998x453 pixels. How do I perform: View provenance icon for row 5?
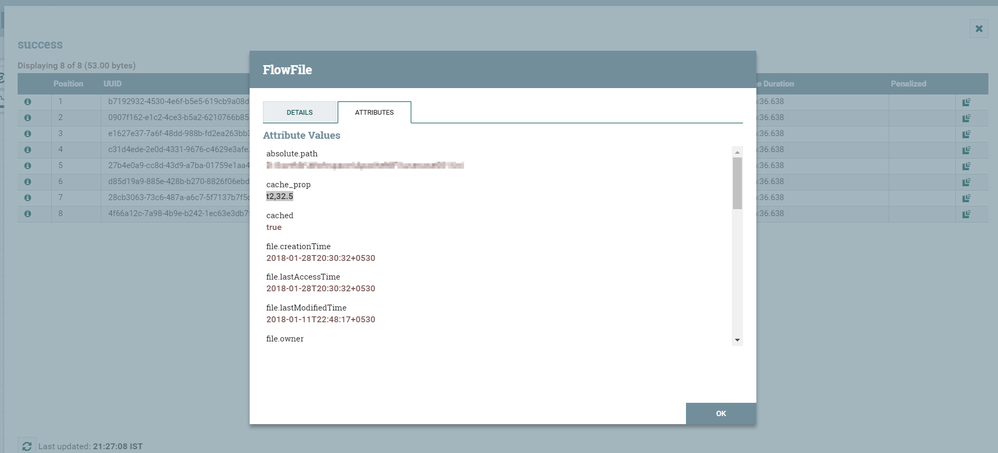[x=966, y=165]
